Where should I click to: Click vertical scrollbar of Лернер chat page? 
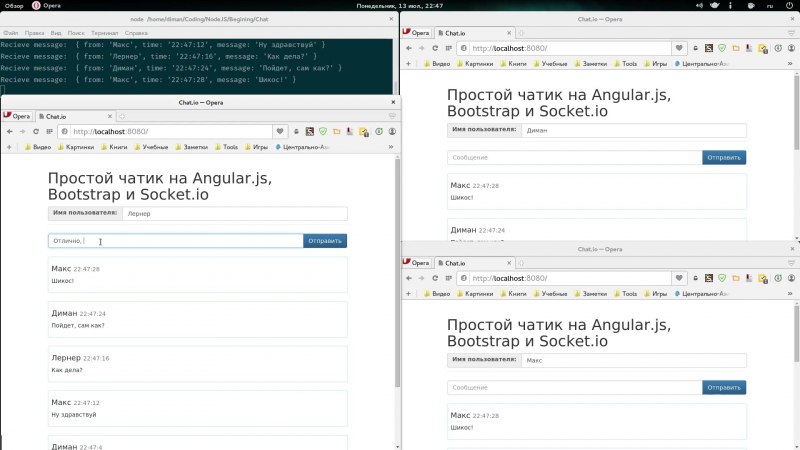tap(397, 273)
